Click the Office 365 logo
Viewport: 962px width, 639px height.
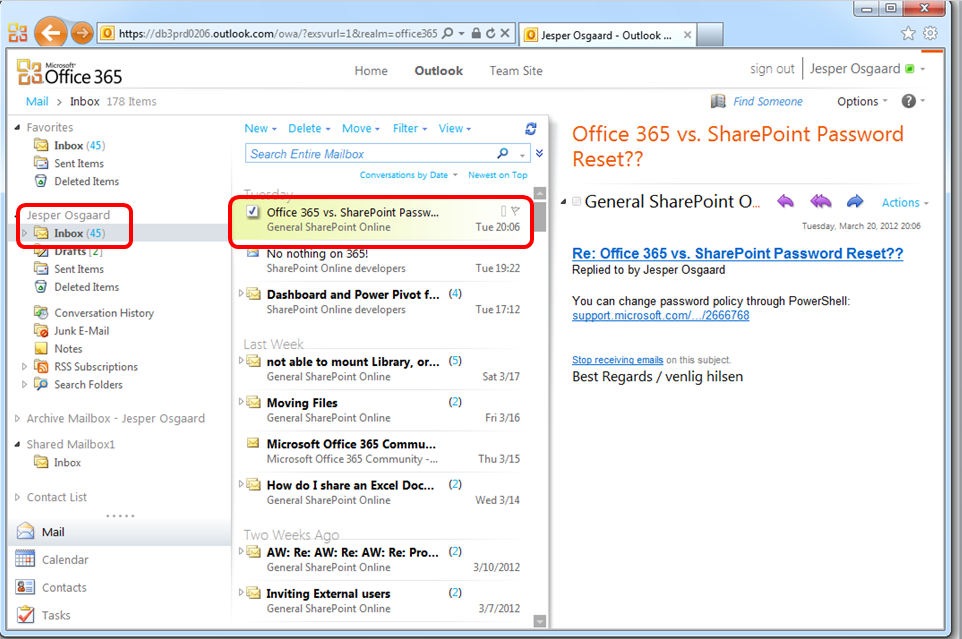[69, 72]
